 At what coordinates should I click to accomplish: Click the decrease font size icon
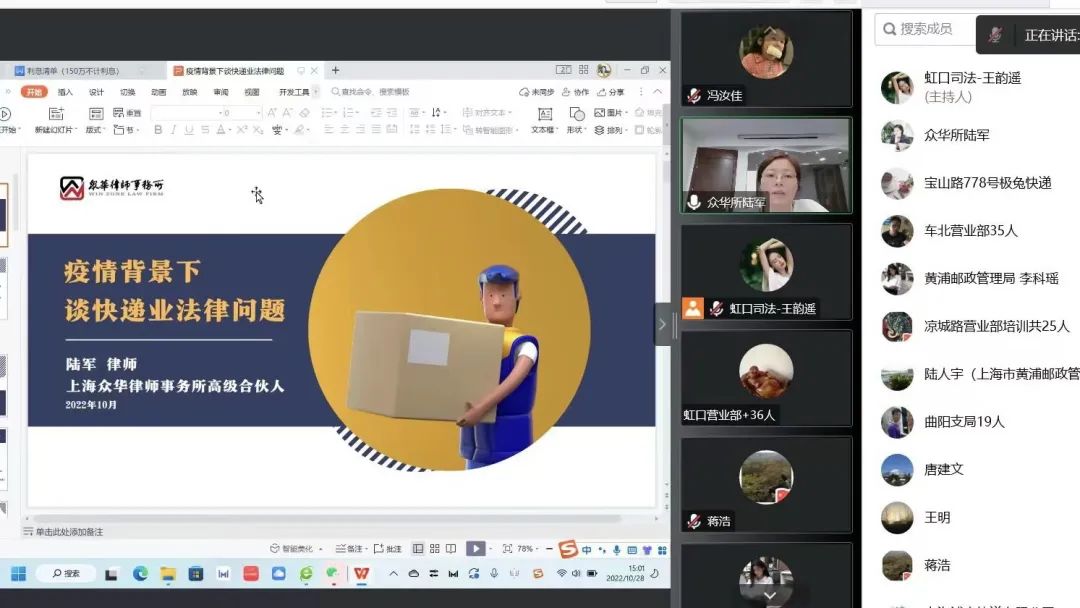(287, 112)
